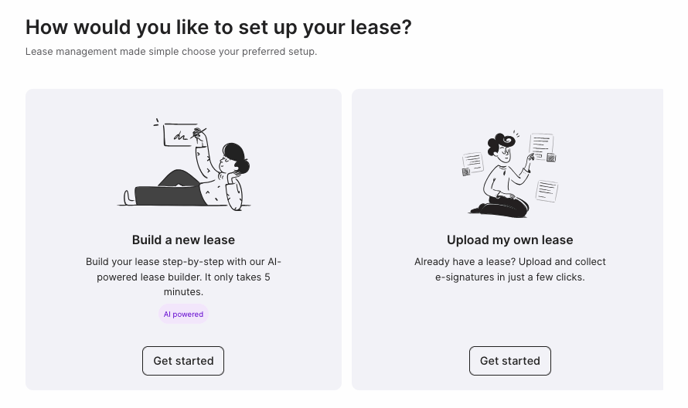Click the top-right floating document being touched
Screen dimensions: 688x408
tap(542, 147)
